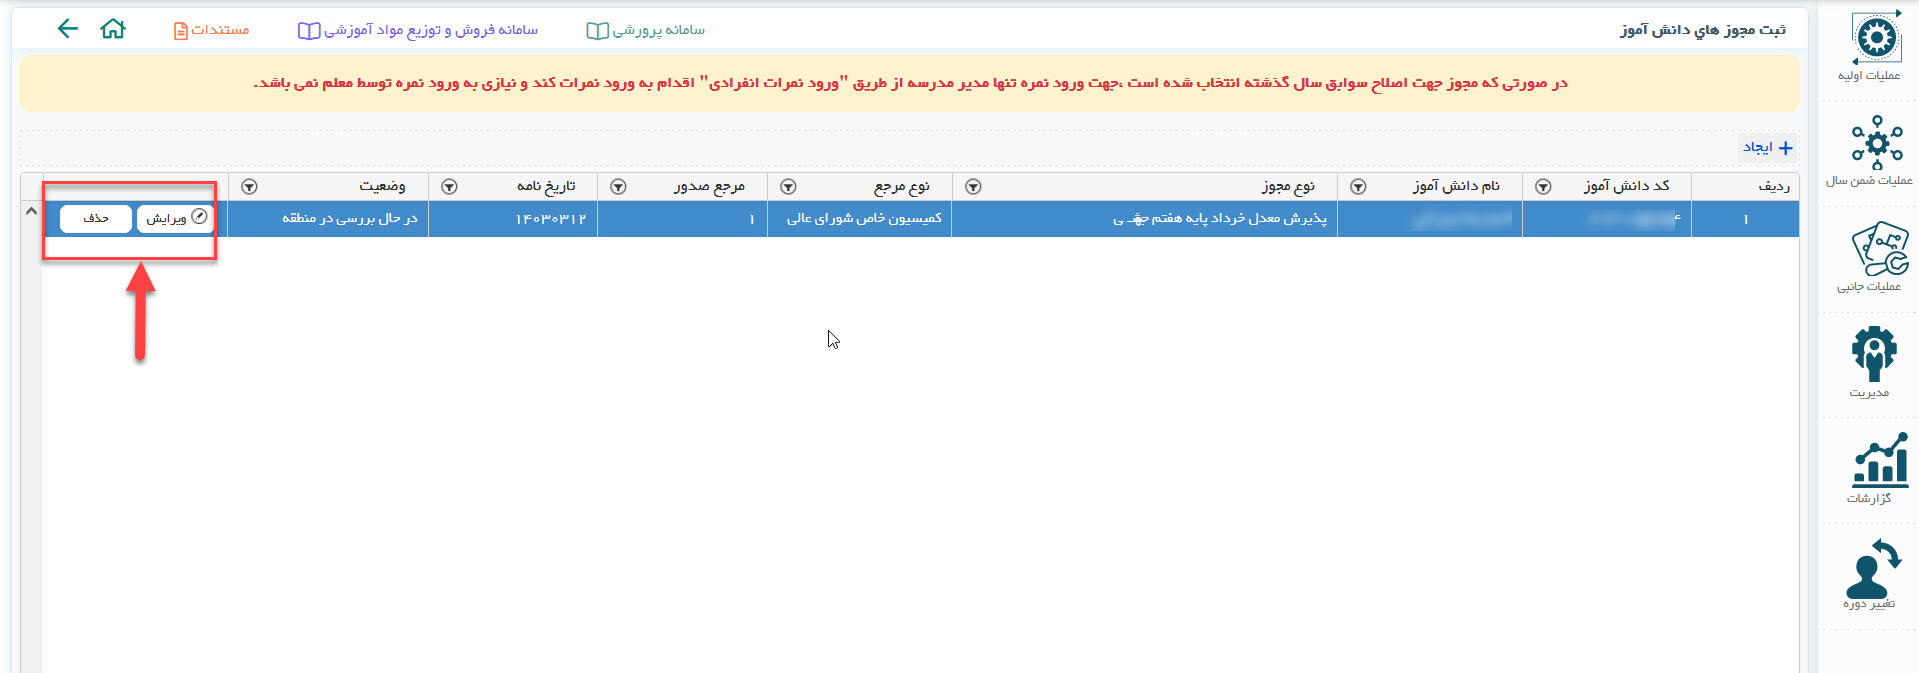Go to the home page icon
Viewport: 1919px width, 673px height.
pyautogui.click(x=113, y=29)
